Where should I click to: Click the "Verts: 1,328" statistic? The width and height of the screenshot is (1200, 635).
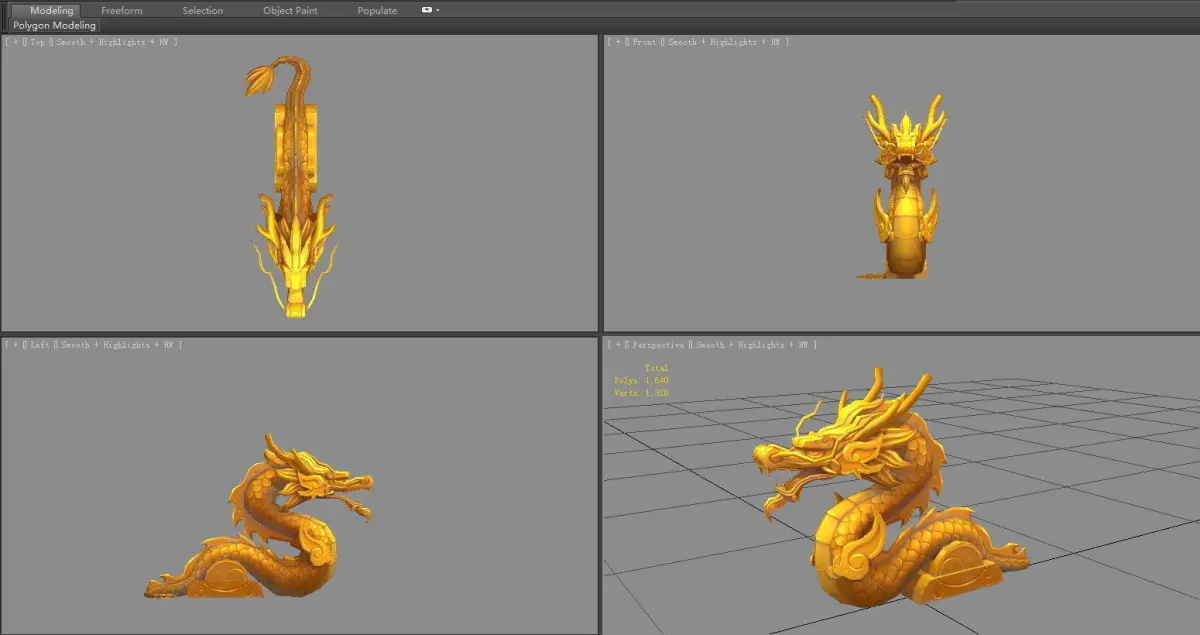(x=641, y=393)
